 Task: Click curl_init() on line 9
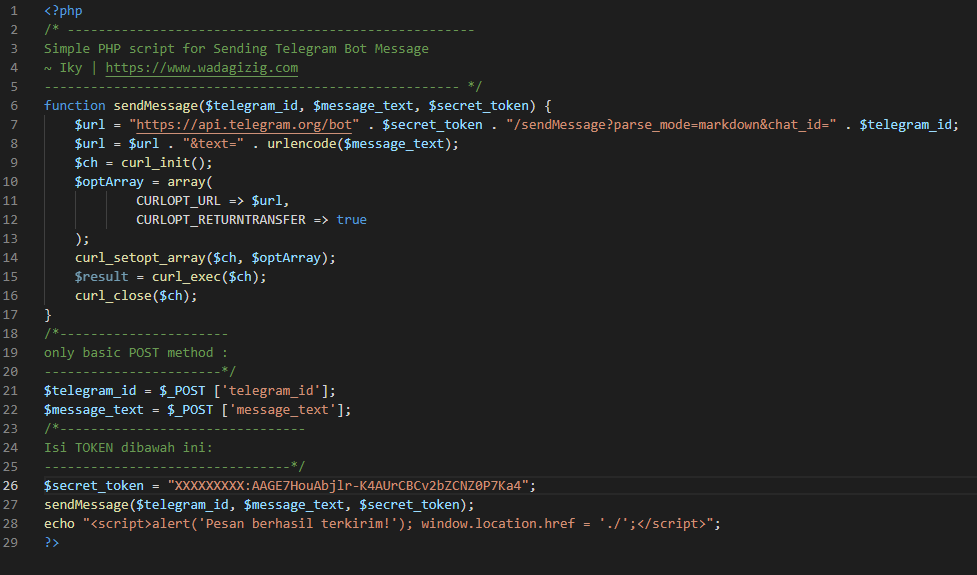pyautogui.click(x=163, y=163)
